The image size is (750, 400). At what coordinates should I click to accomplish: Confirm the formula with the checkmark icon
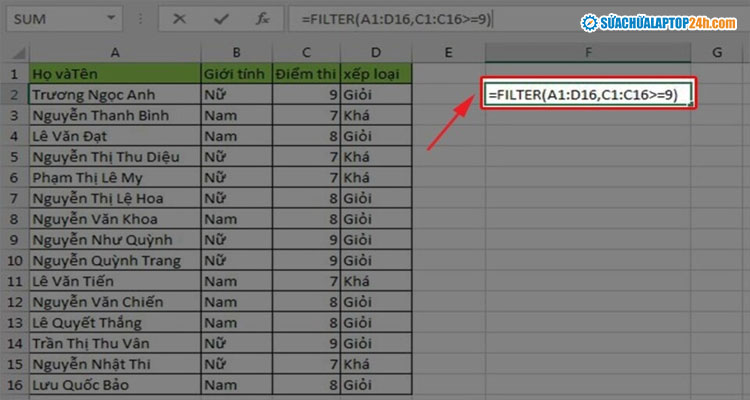click(x=221, y=19)
